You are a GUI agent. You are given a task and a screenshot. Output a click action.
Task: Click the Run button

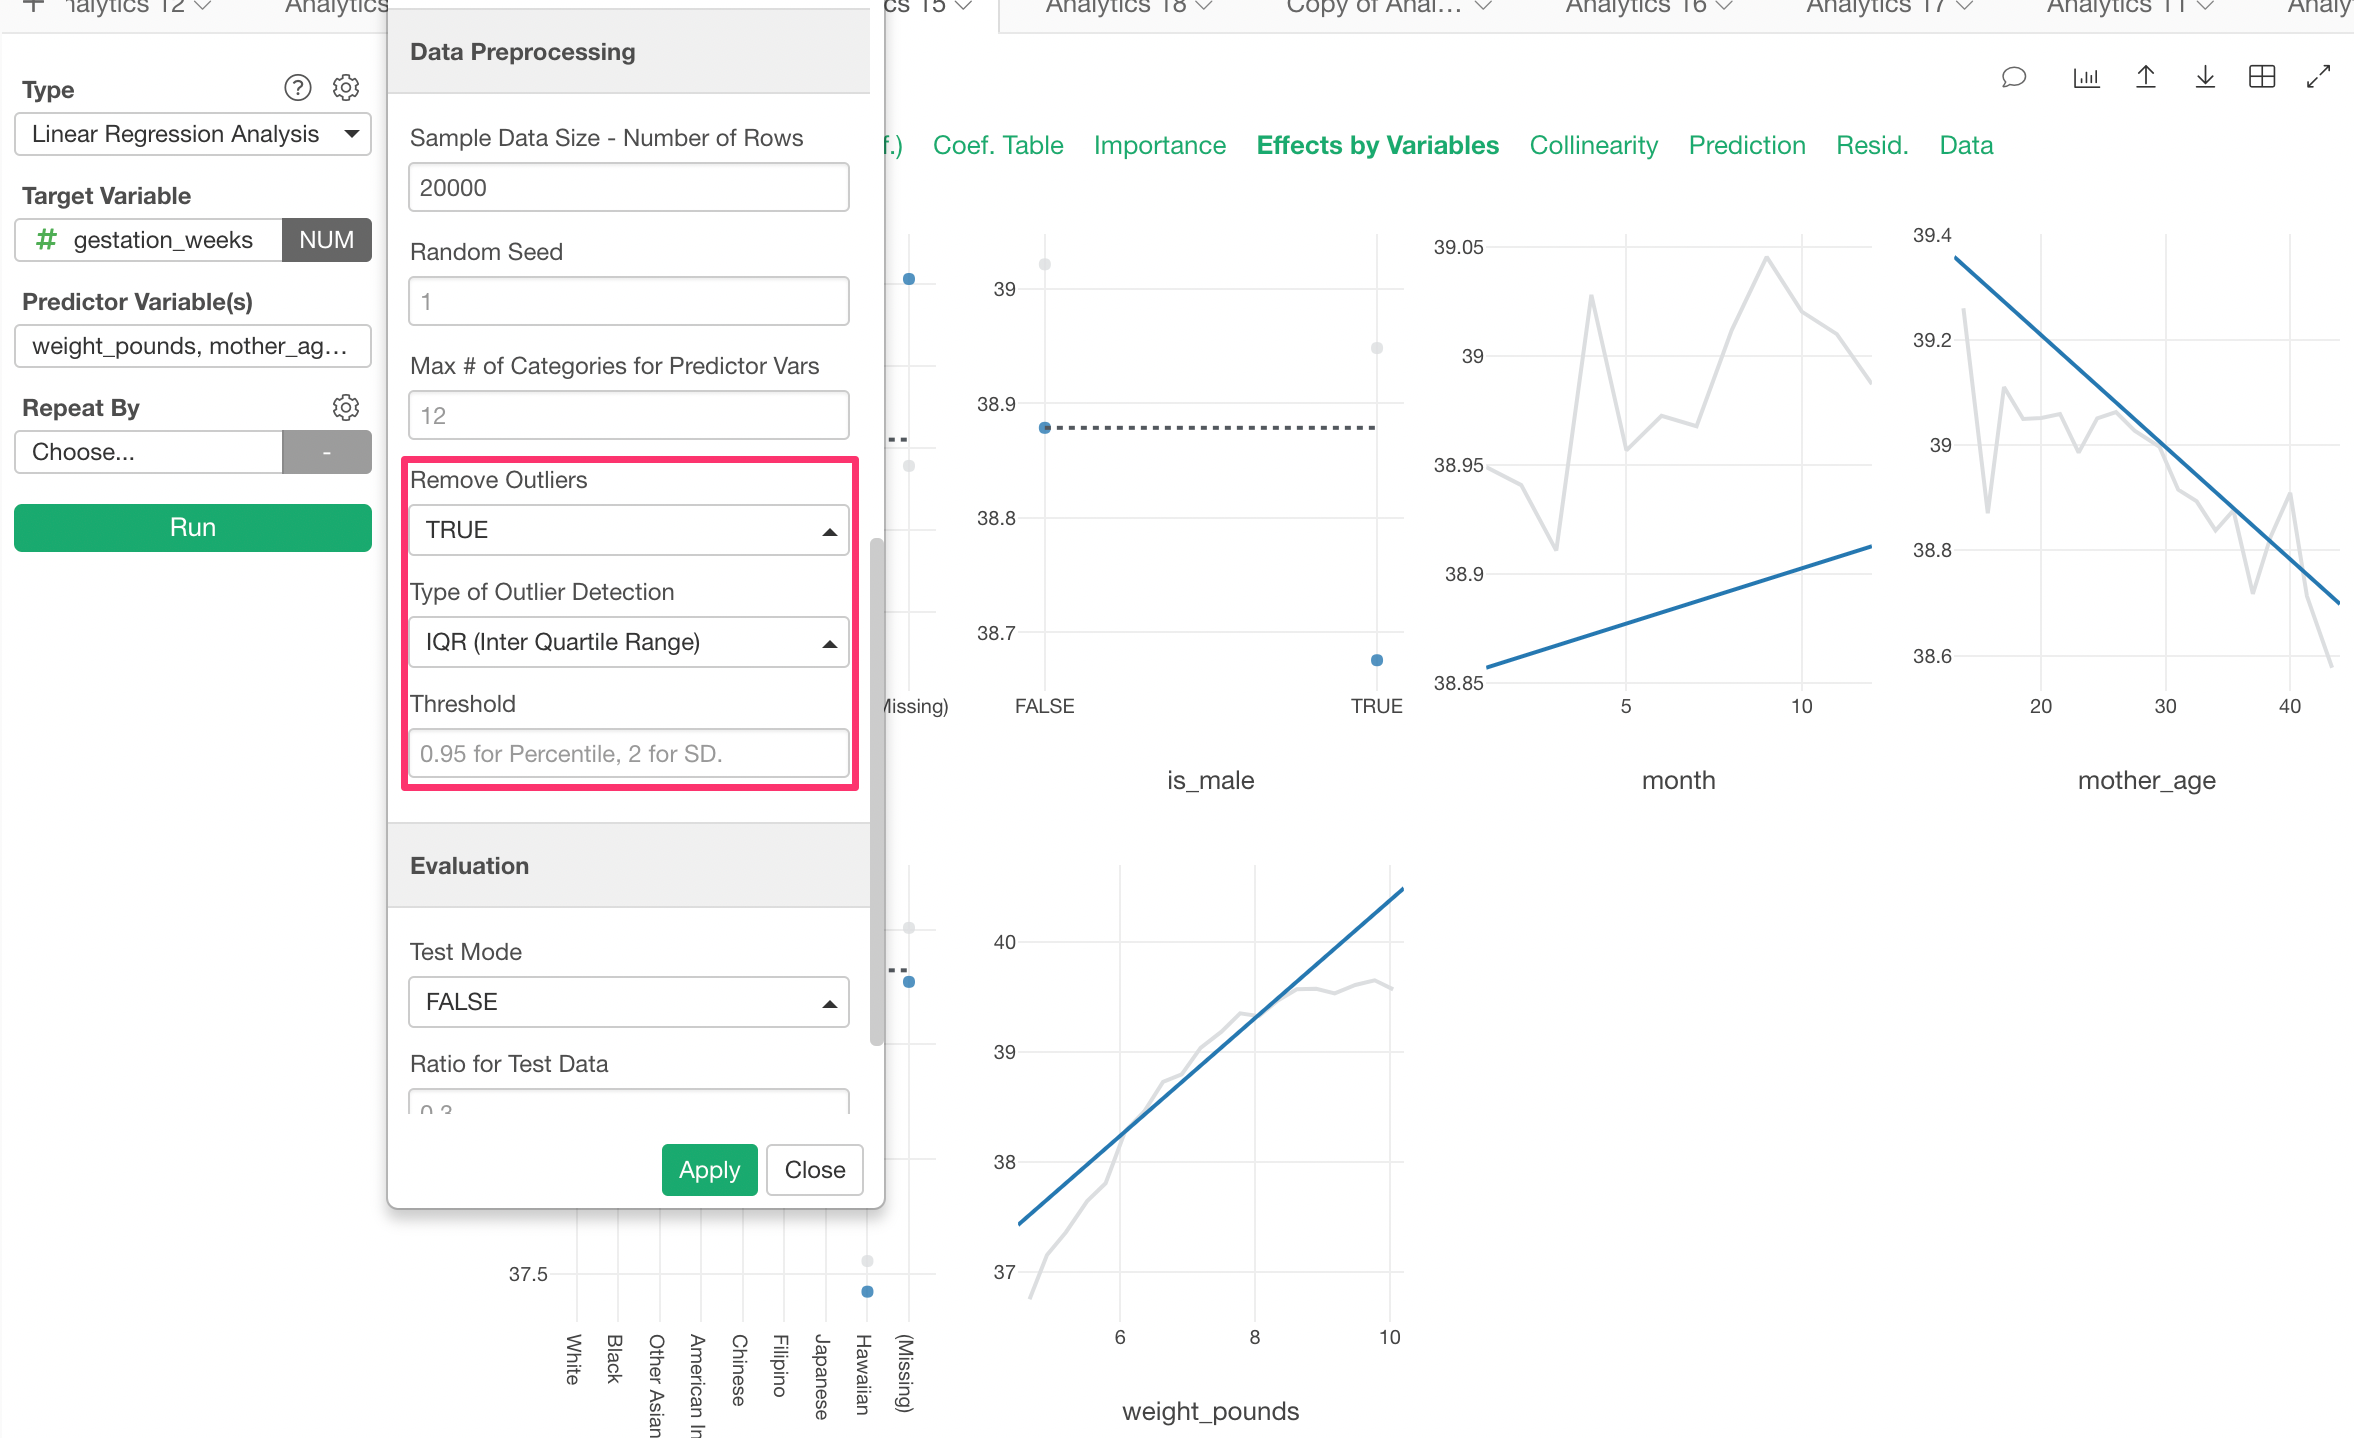click(192, 527)
